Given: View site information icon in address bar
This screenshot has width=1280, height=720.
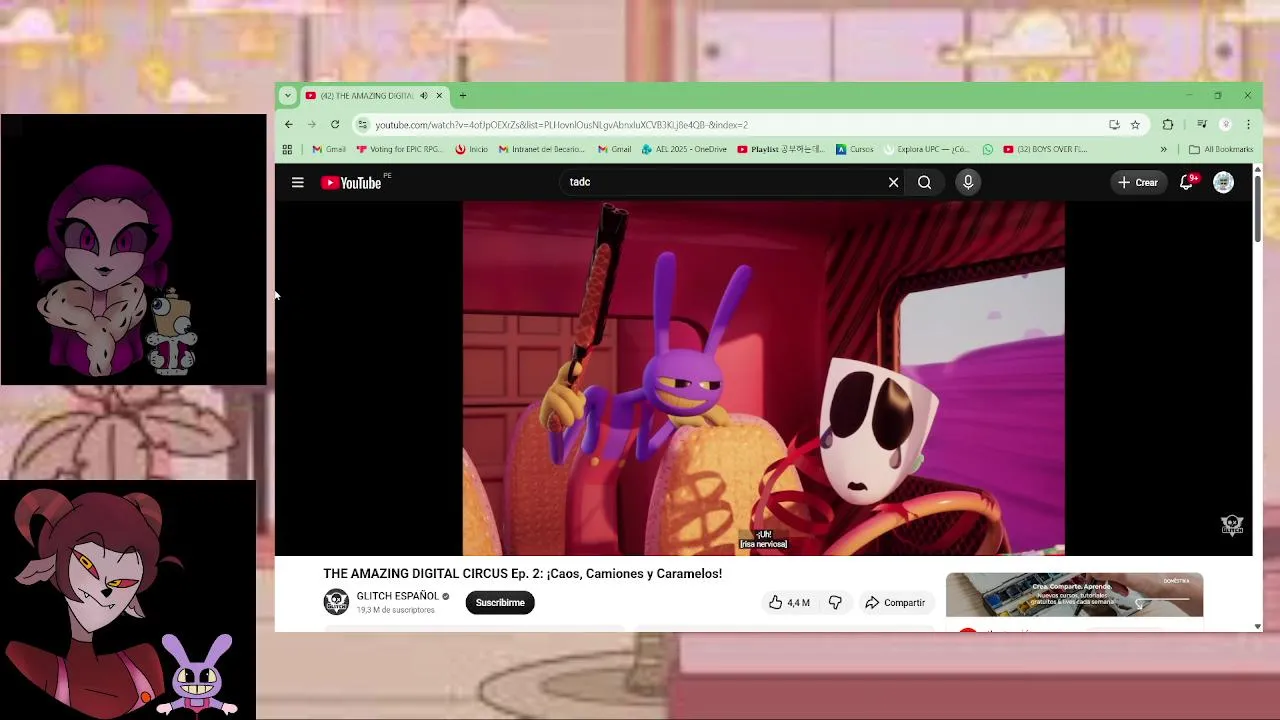Looking at the screenshot, I should [362, 125].
